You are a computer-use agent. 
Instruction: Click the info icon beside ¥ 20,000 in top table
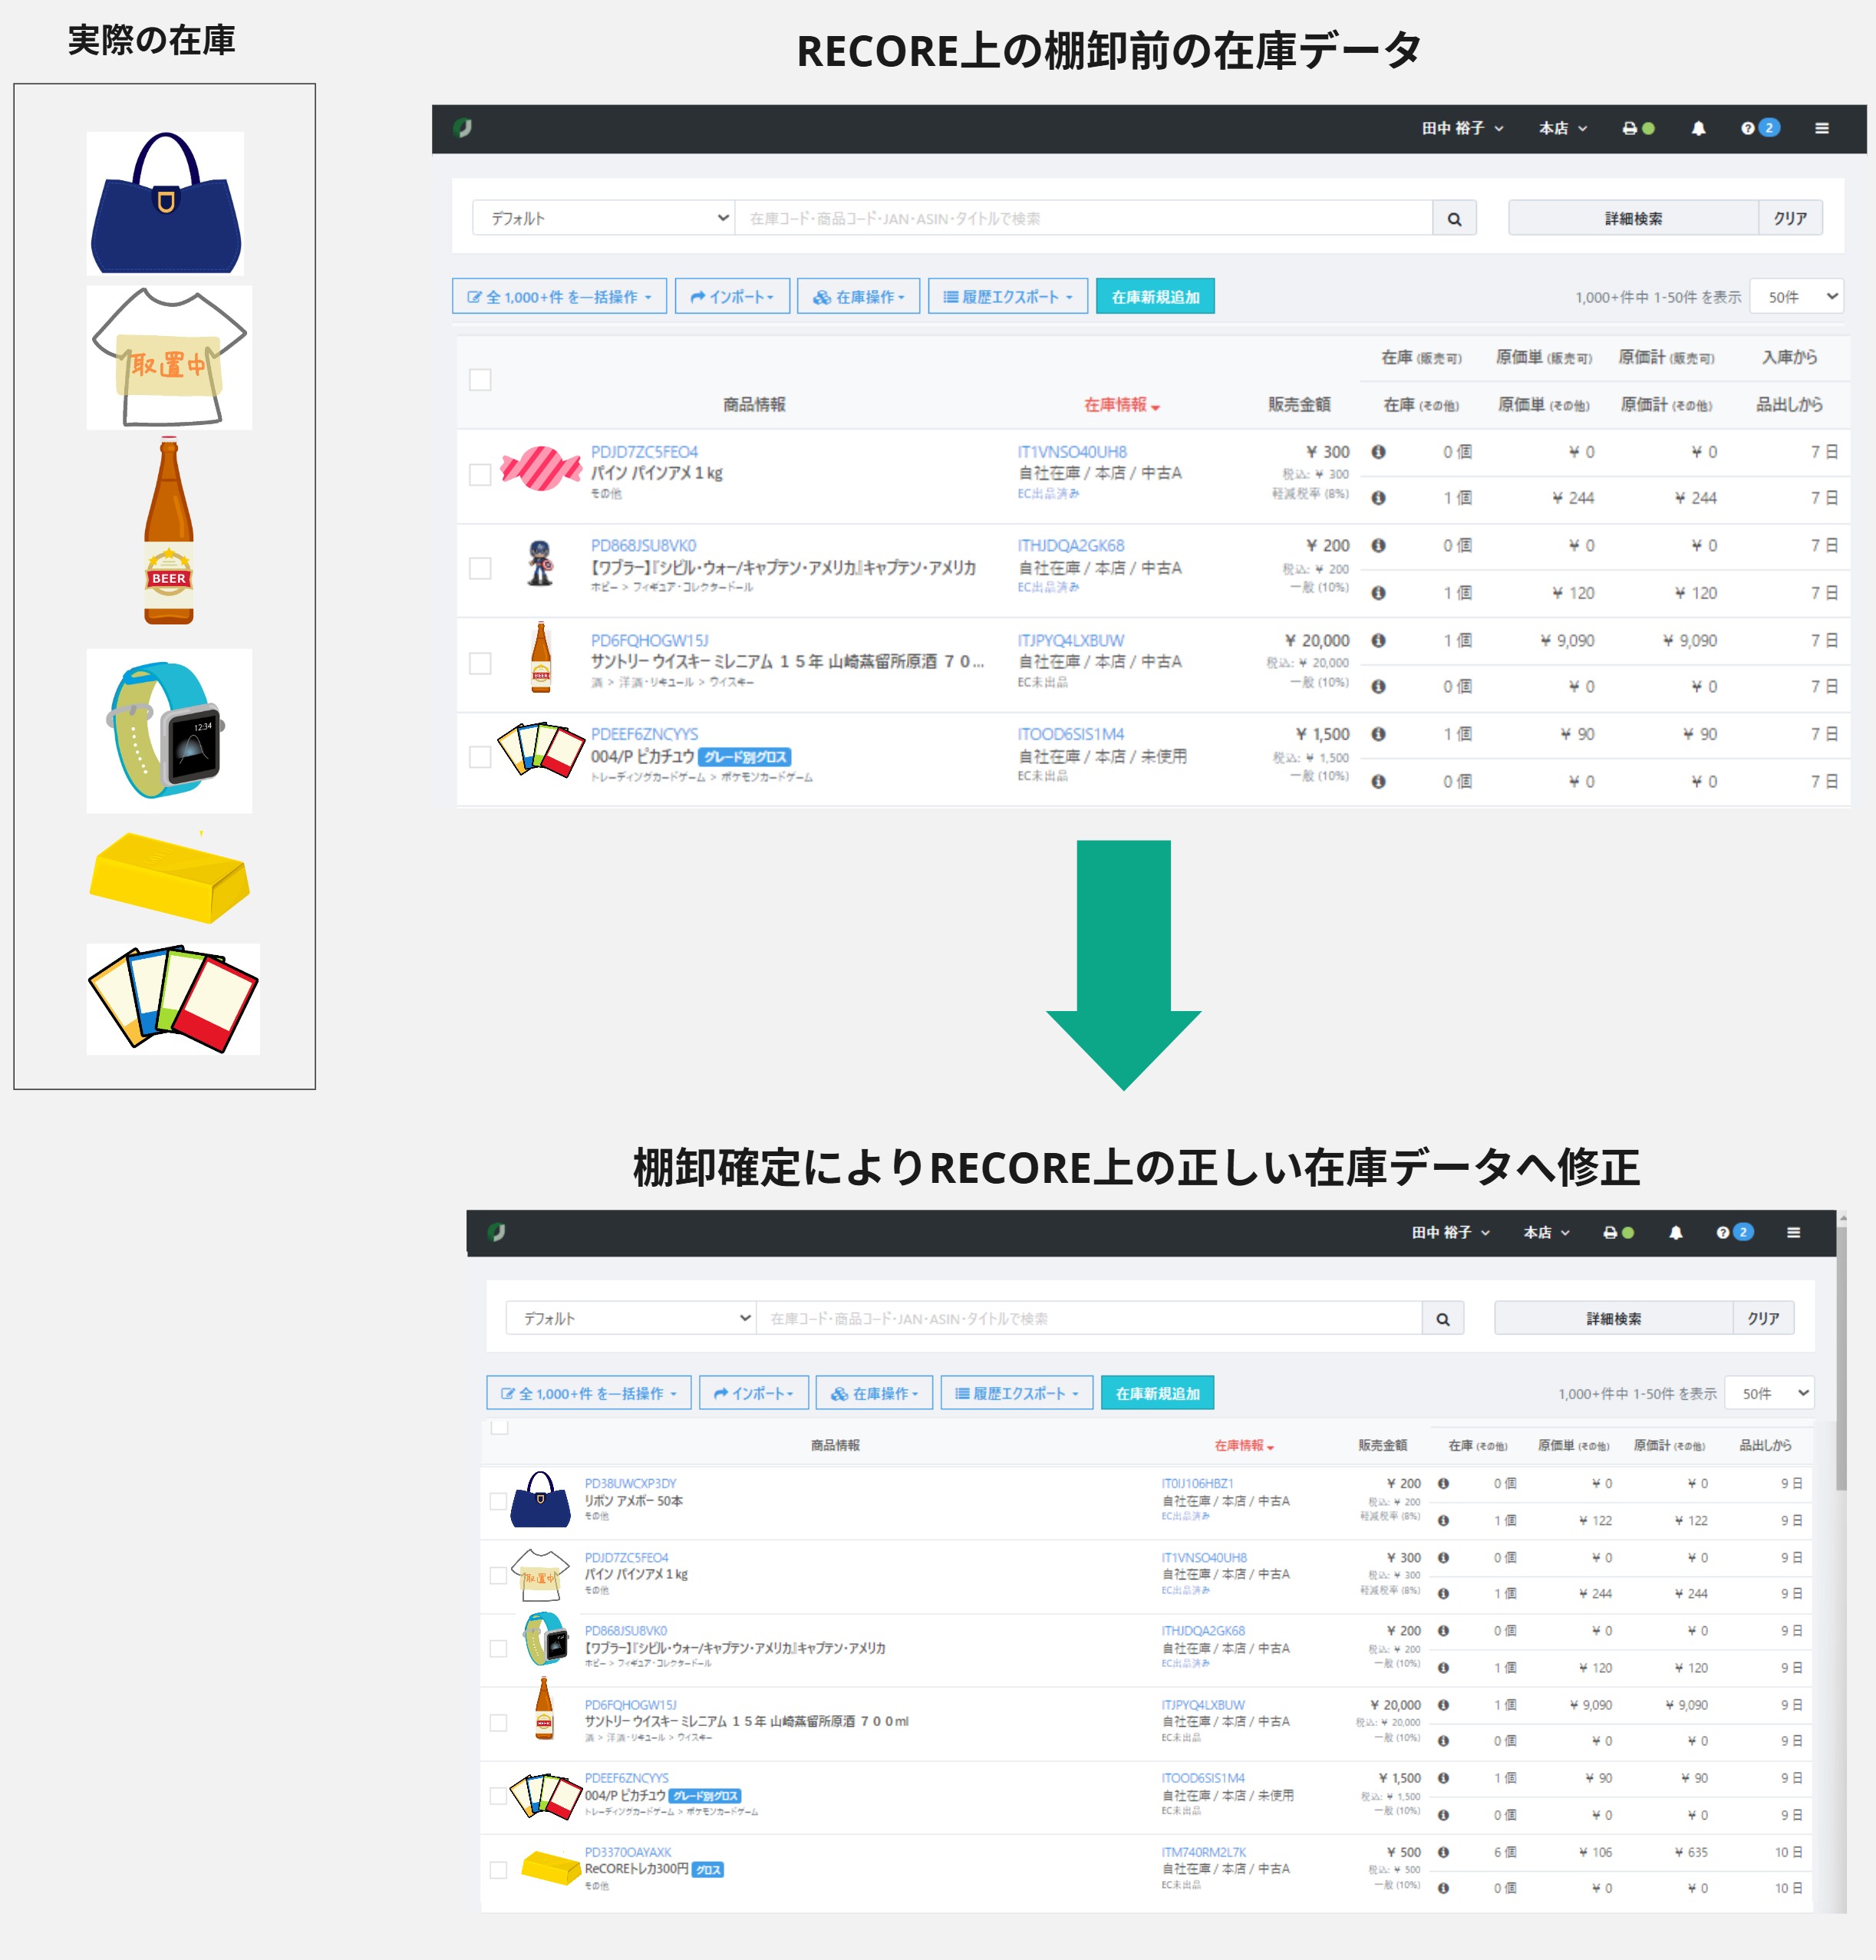tap(1378, 640)
